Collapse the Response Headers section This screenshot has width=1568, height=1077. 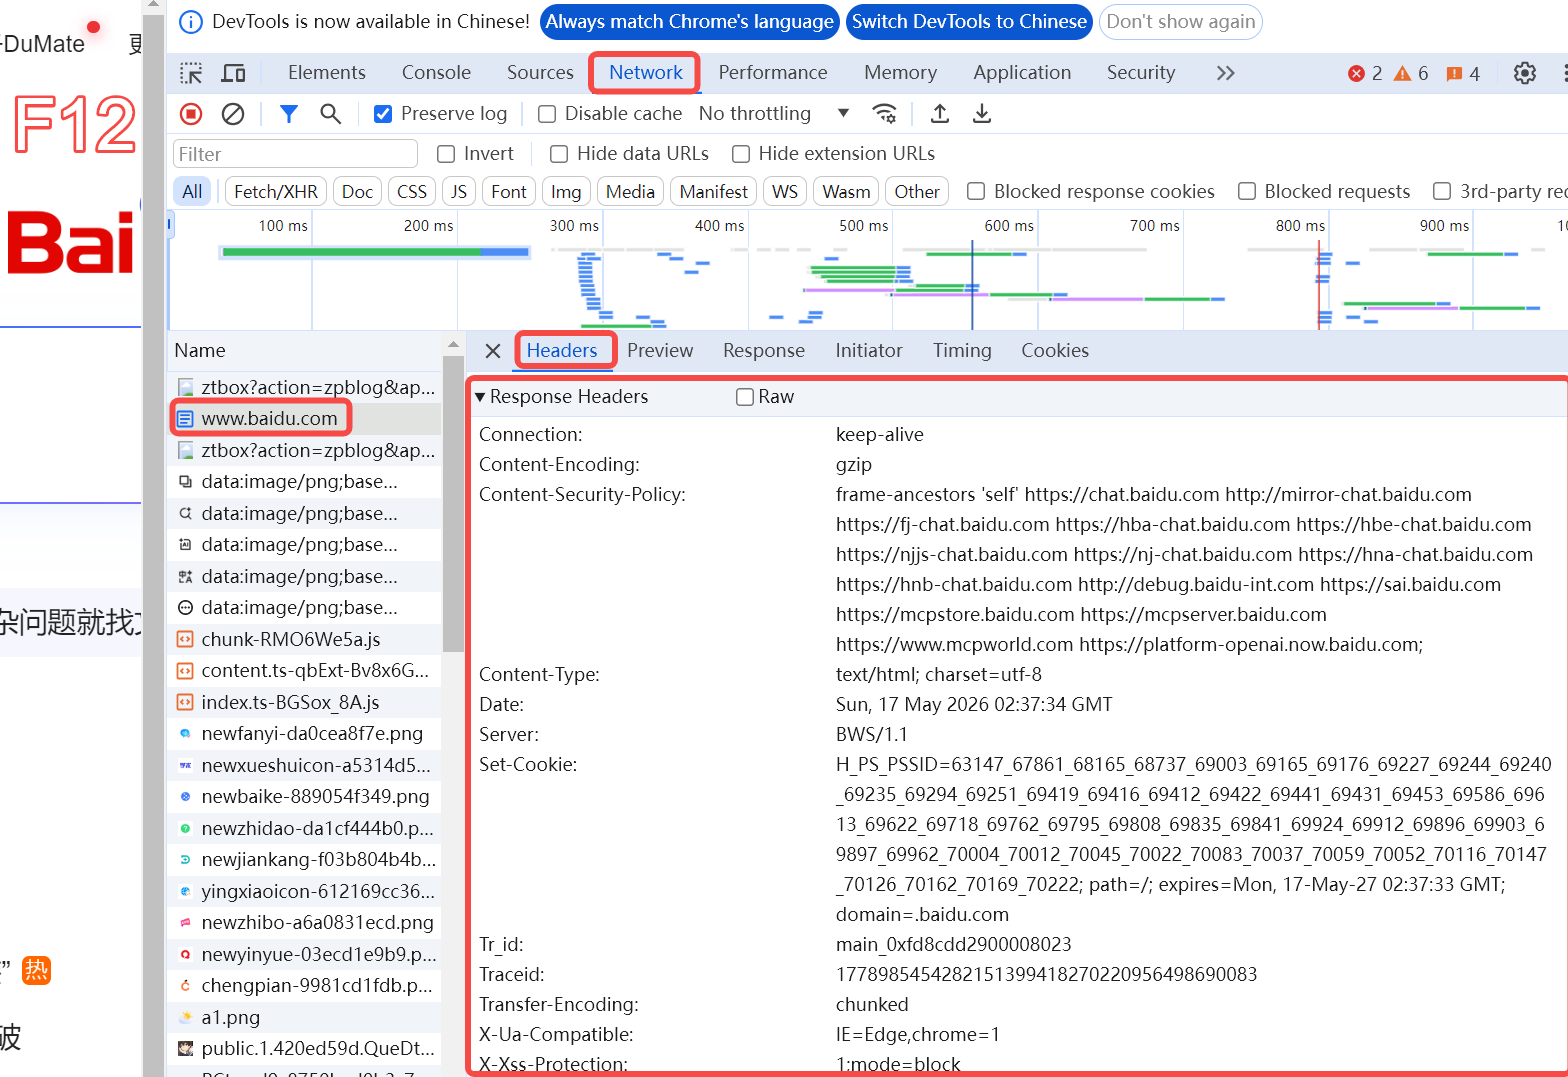pyautogui.click(x=481, y=397)
